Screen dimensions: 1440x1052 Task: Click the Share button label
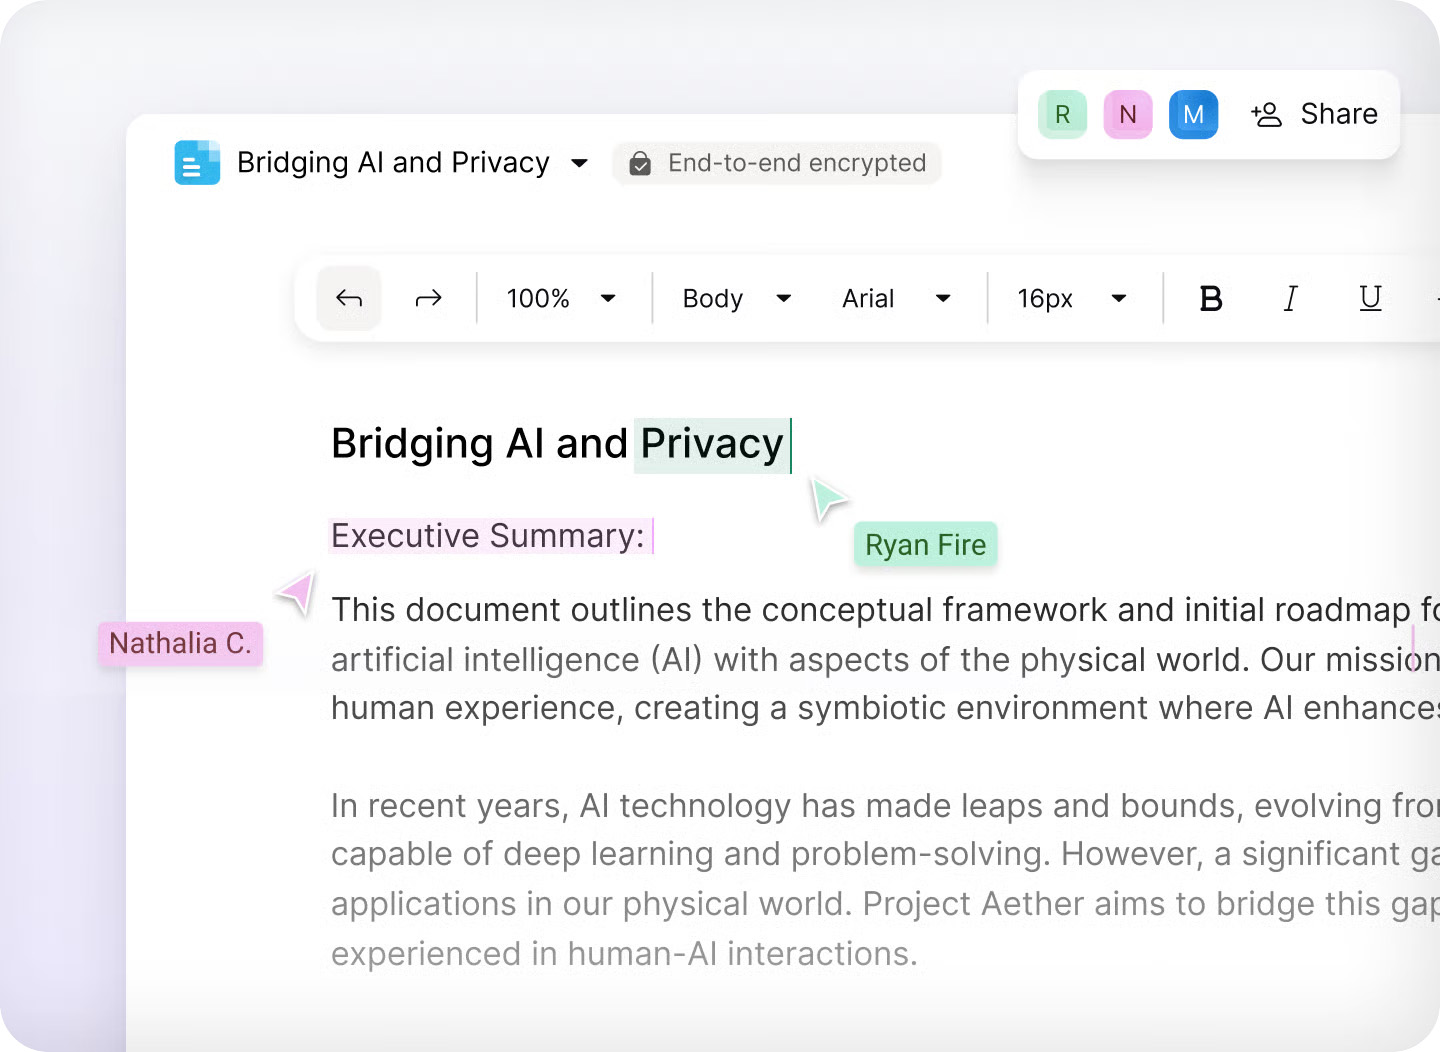click(1338, 115)
